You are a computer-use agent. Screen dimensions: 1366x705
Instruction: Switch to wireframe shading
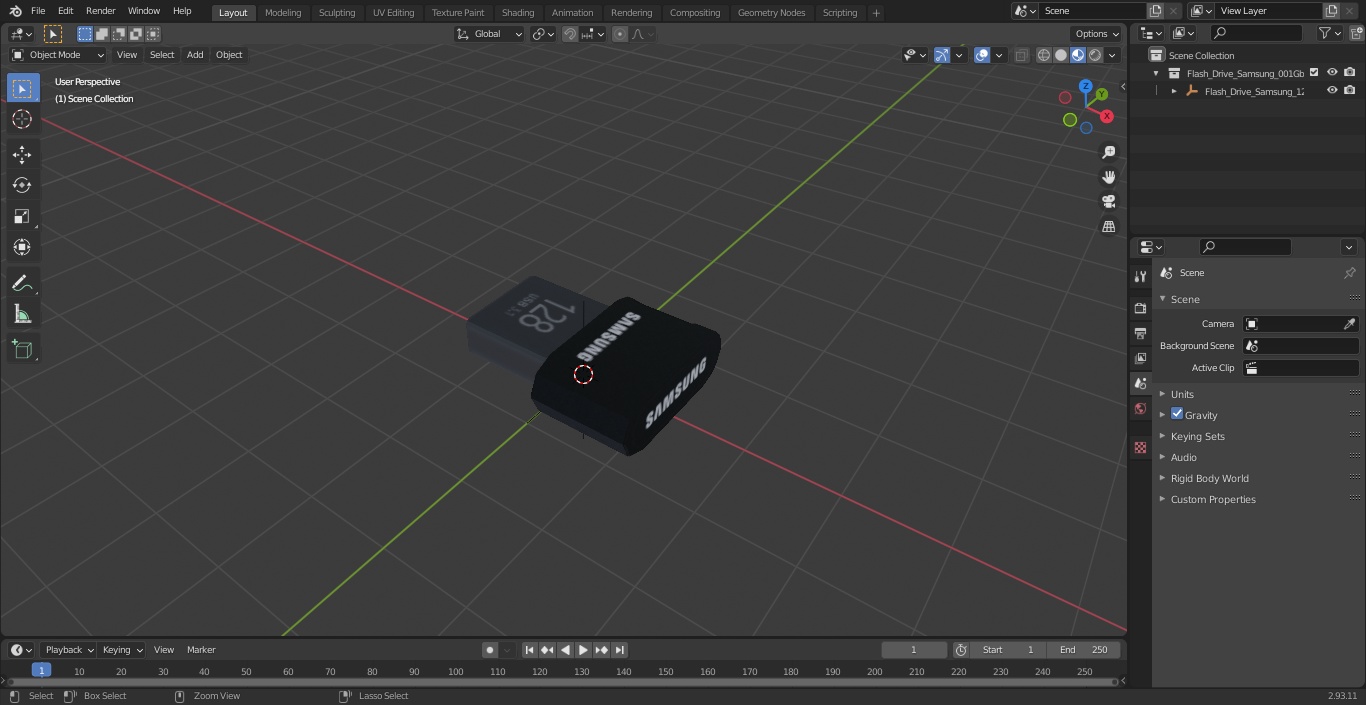[x=1044, y=55]
